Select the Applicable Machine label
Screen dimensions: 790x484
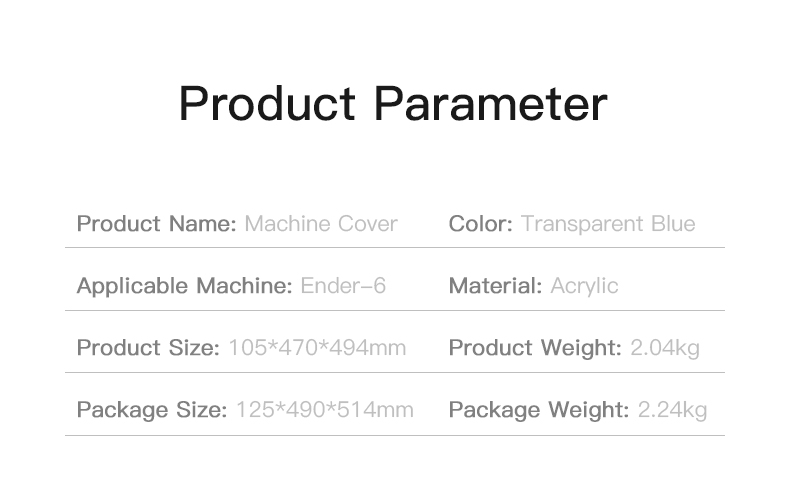click(x=184, y=286)
